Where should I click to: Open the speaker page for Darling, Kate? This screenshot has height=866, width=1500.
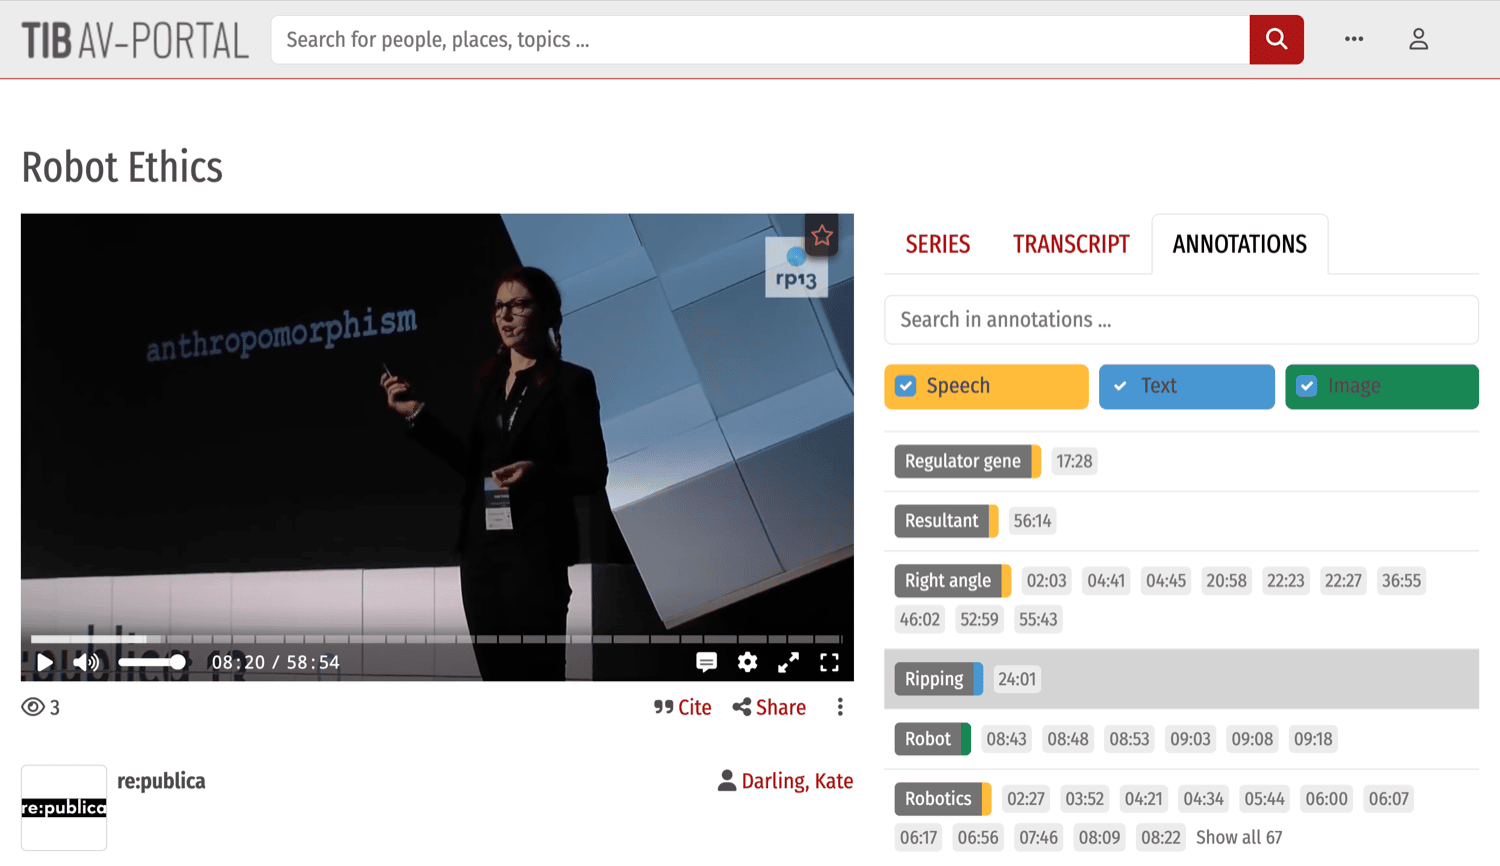[x=796, y=781]
